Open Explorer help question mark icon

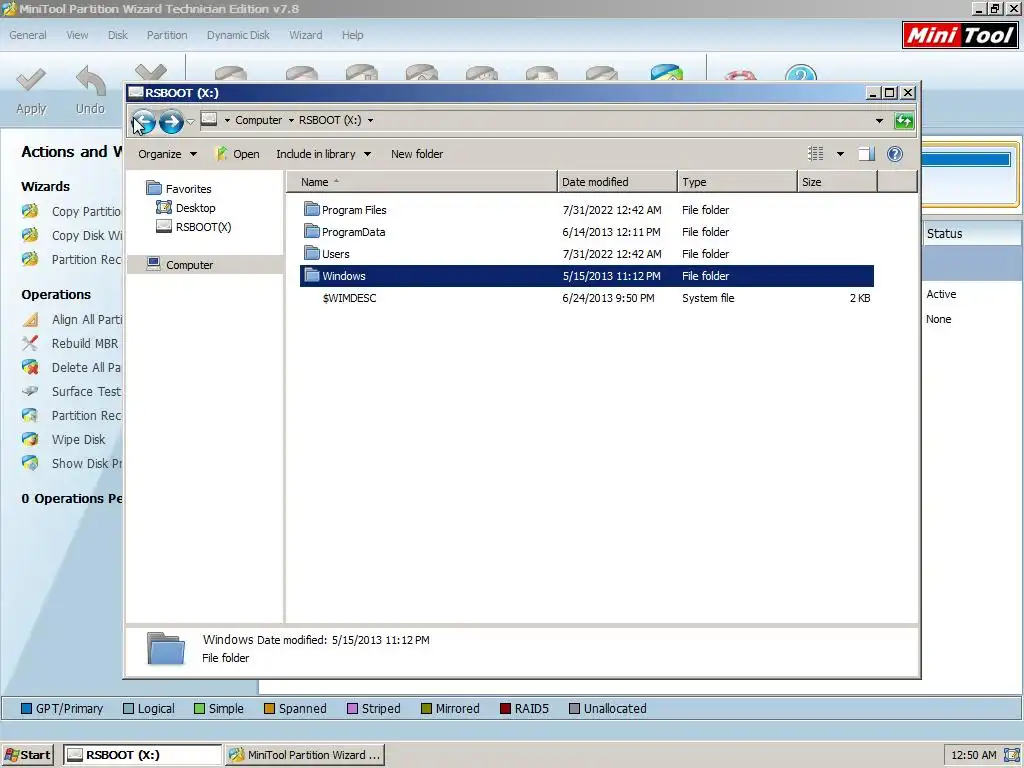click(x=895, y=153)
